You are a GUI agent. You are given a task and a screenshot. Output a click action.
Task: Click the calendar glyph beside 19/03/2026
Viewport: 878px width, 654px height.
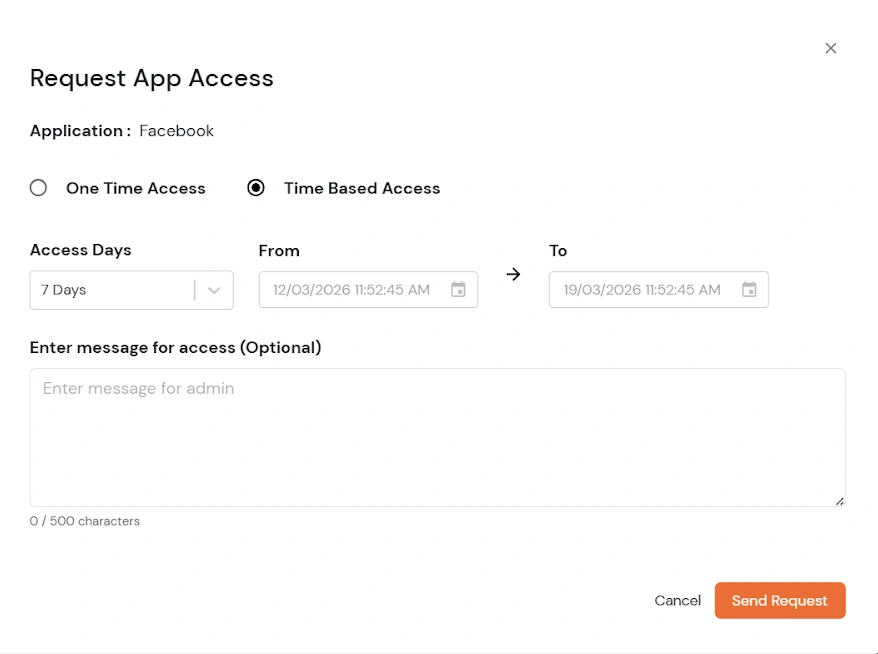[x=749, y=289]
